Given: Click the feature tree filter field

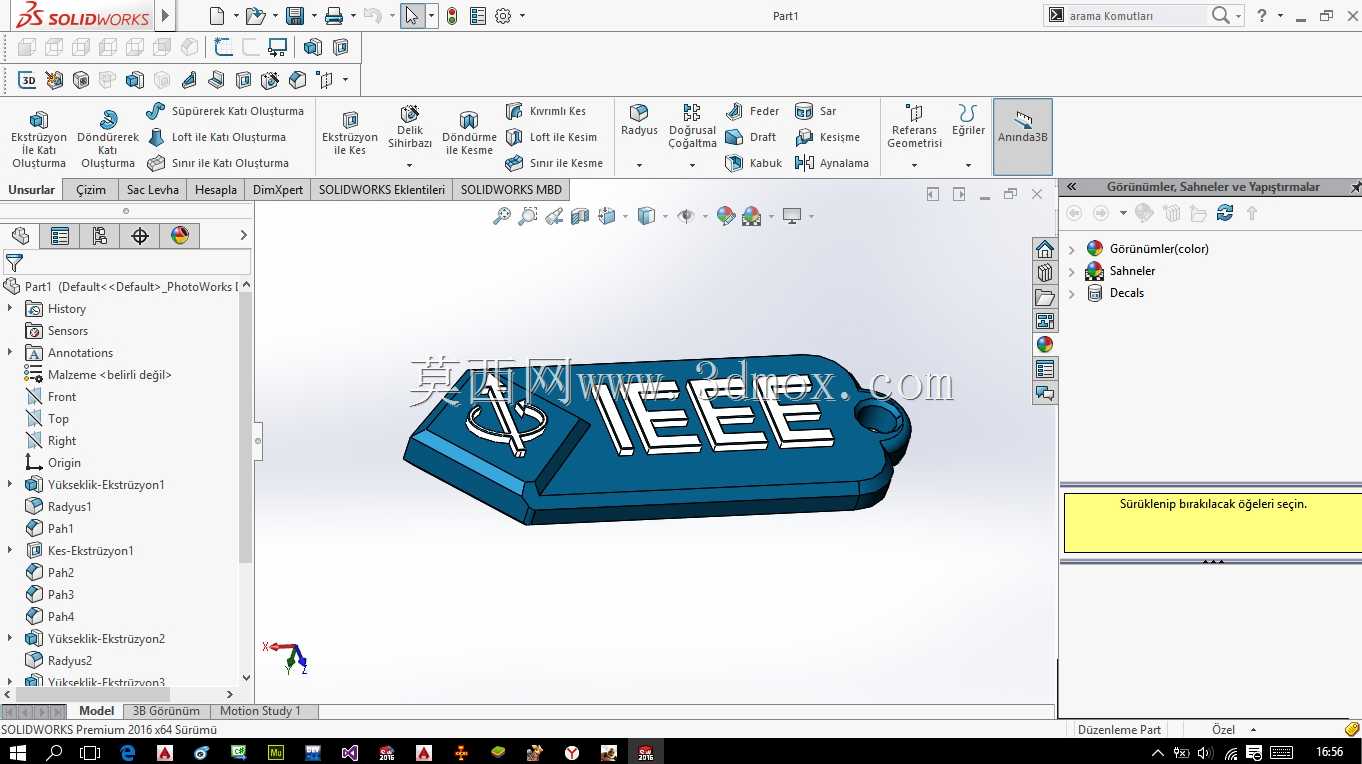Looking at the screenshot, I should click(x=126, y=262).
